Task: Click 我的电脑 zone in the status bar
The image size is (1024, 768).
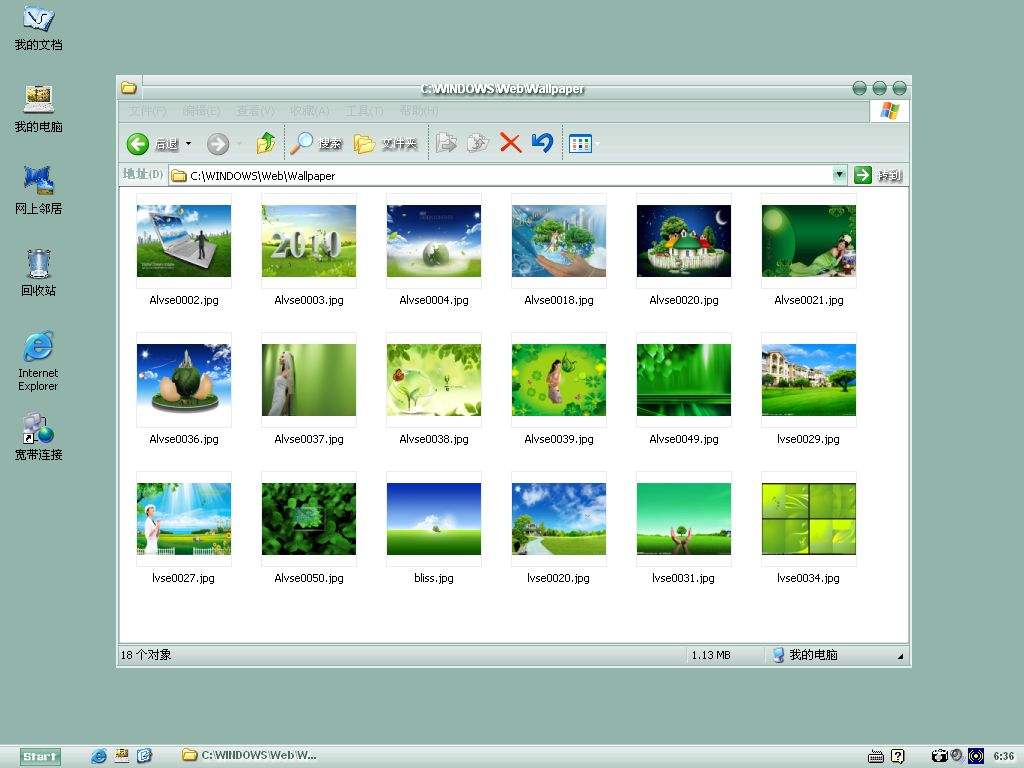Action: 805,654
